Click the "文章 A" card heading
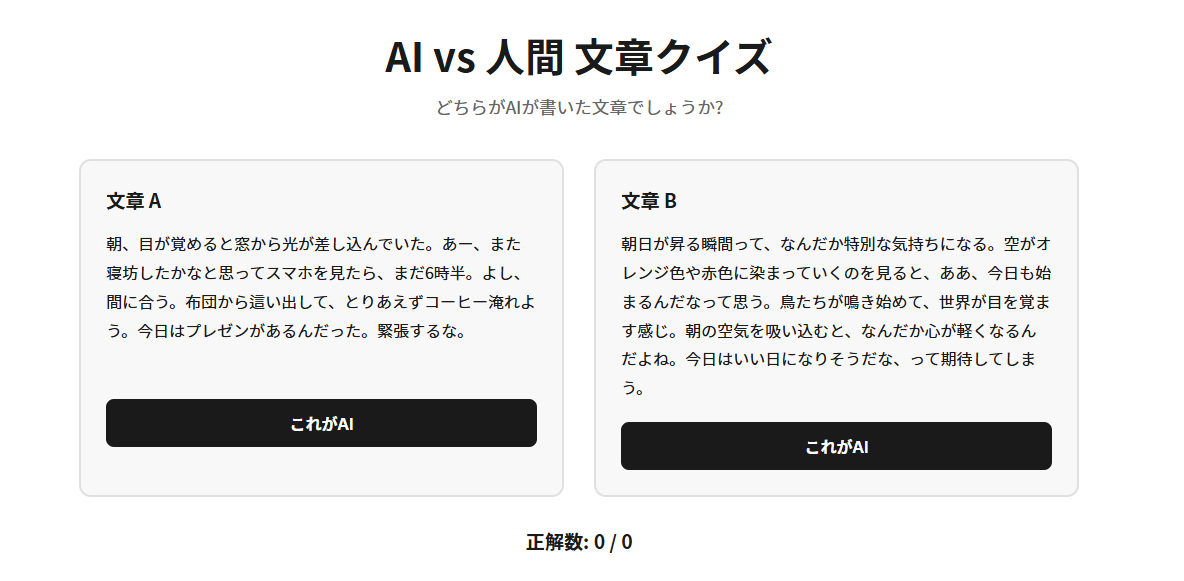The image size is (1184, 581). coord(134,201)
